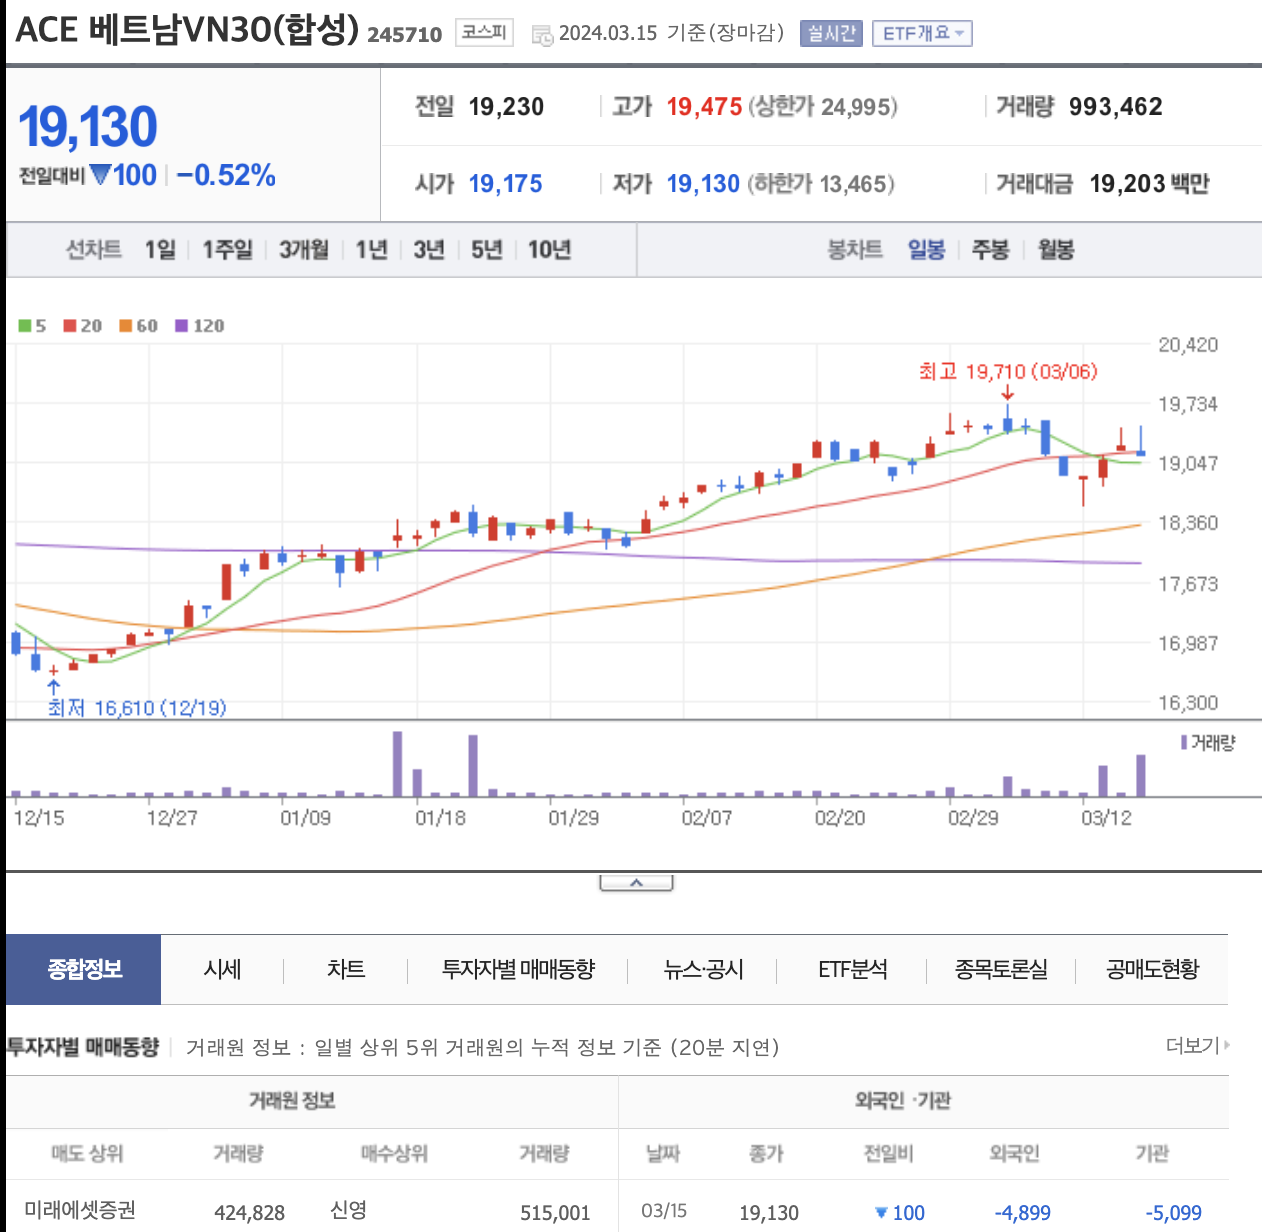The width and height of the screenshot is (1262, 1232).
Task: Click the current price 19,130 headline
Action: click(88, 127)
